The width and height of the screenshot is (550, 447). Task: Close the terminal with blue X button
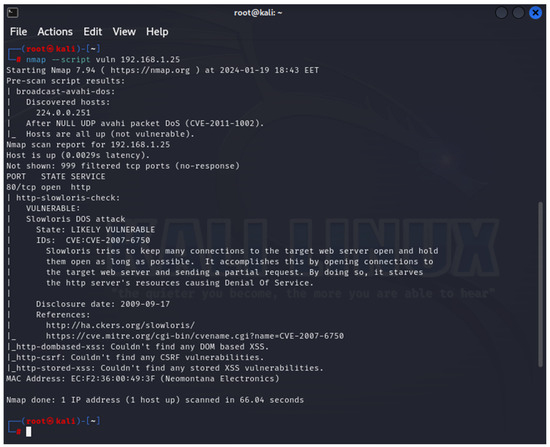click(535, 13)
